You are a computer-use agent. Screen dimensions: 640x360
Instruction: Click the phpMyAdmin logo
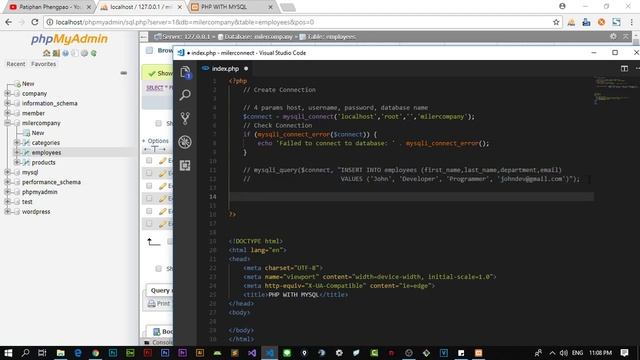69,39
